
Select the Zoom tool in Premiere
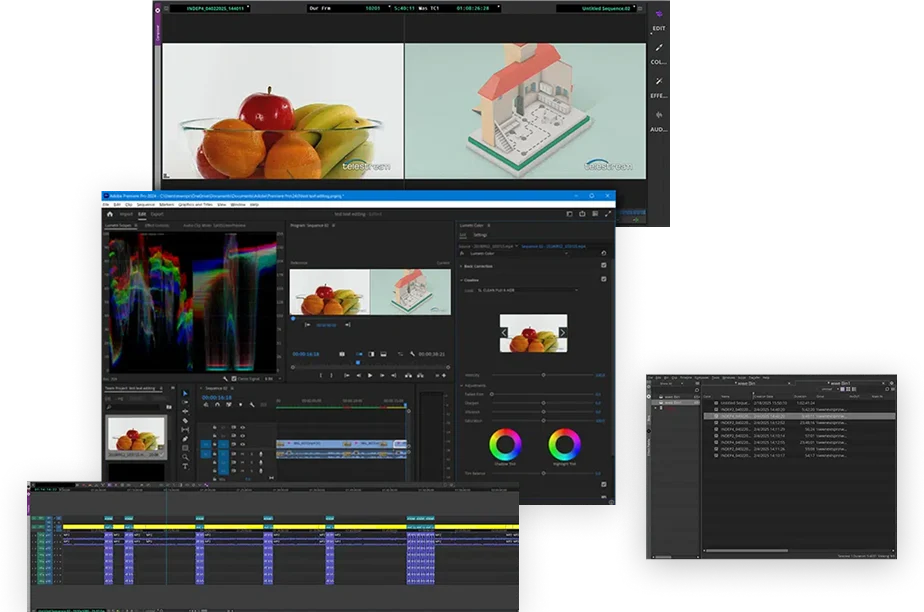point(185,457)
